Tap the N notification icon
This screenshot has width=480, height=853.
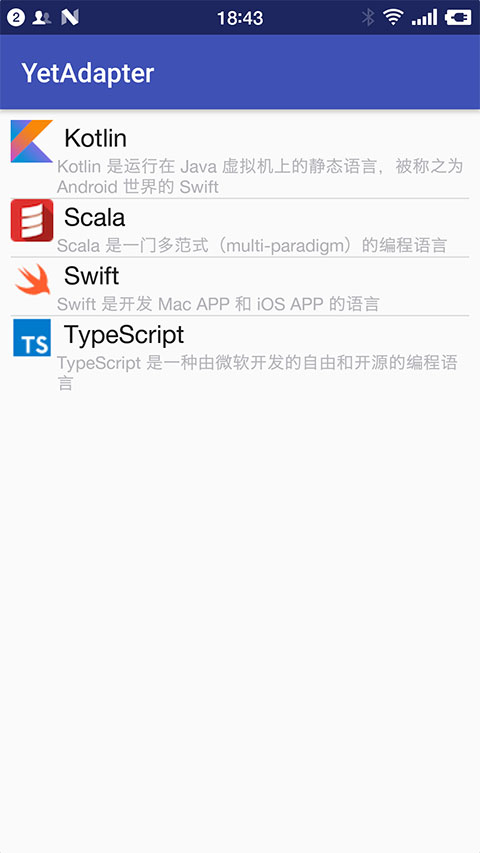pyautogui.click(x=70, y=17)
